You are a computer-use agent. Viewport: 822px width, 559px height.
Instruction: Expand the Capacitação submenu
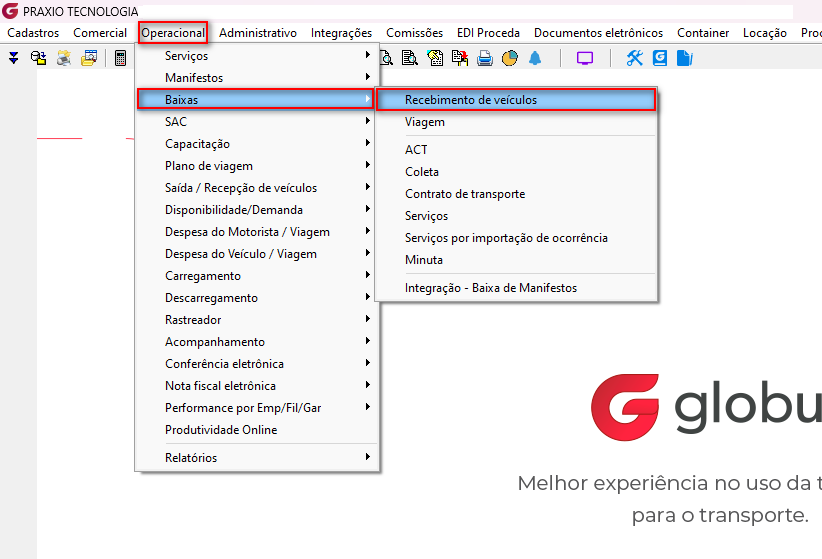pos(257,144)
